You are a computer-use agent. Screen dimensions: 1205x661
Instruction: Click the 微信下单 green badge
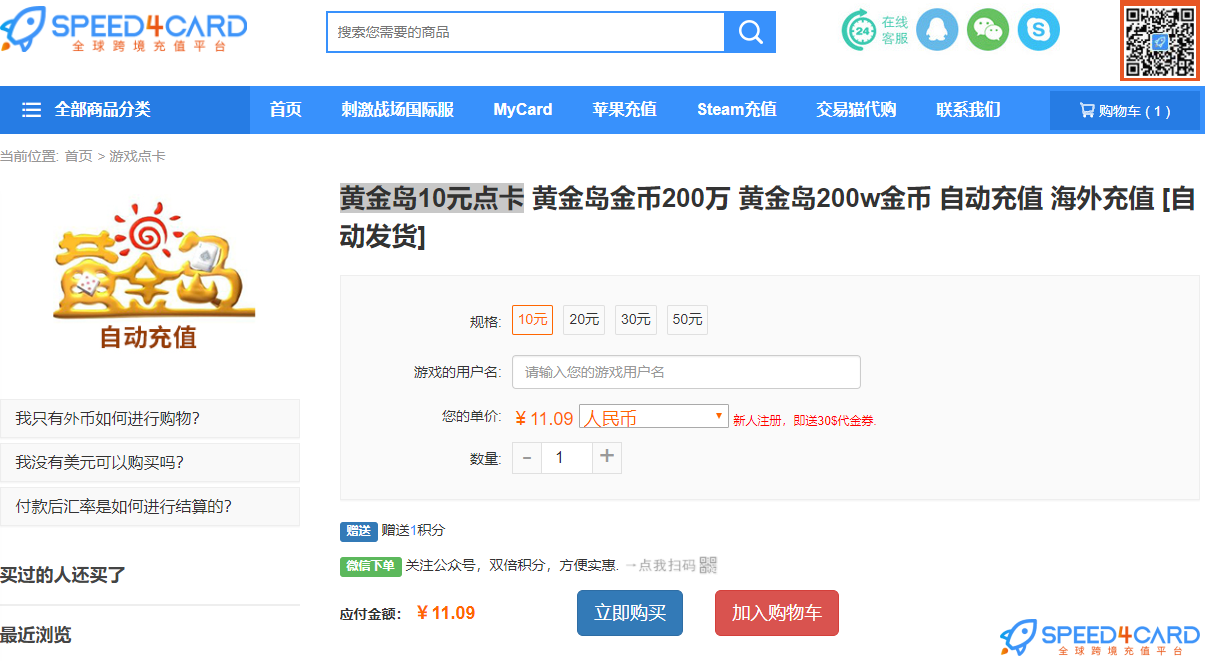[371, 566]
